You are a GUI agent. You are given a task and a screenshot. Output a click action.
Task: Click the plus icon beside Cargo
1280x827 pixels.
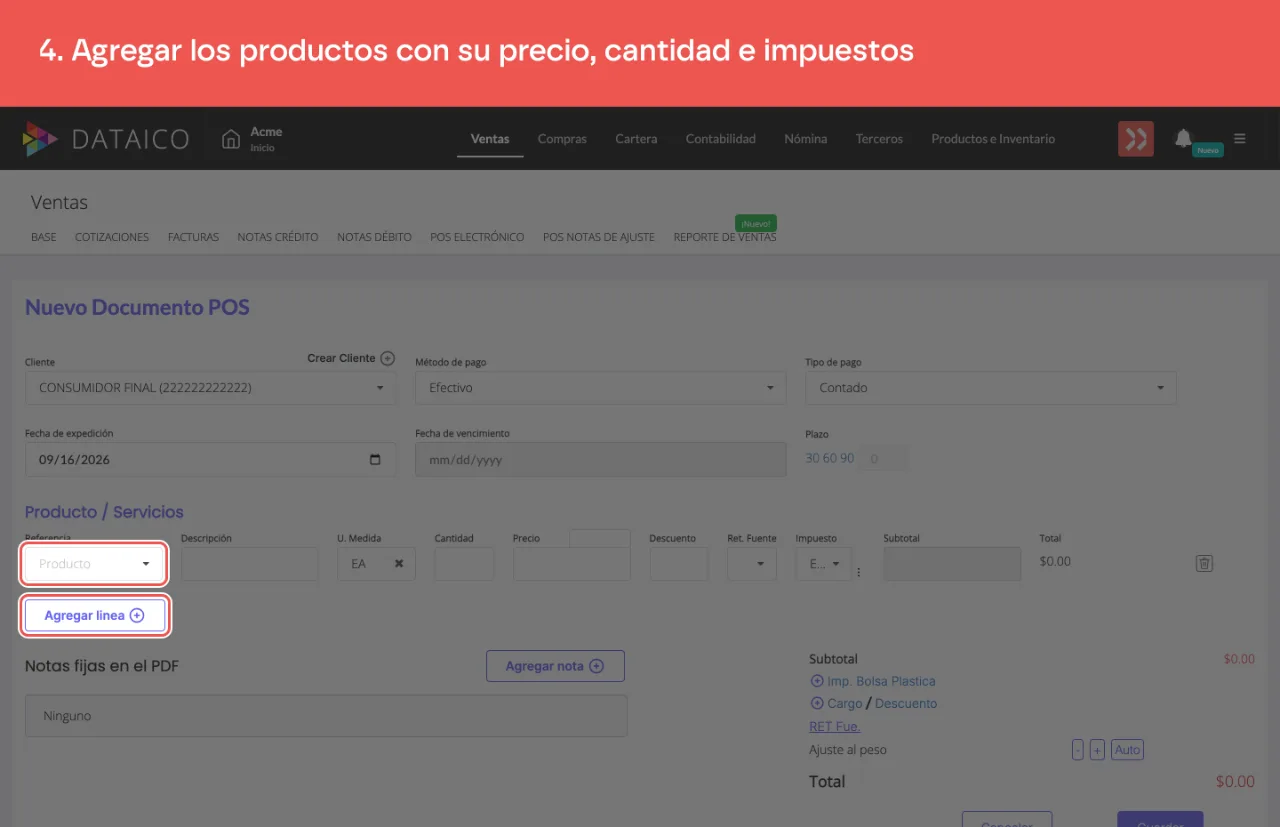point(816,703)
